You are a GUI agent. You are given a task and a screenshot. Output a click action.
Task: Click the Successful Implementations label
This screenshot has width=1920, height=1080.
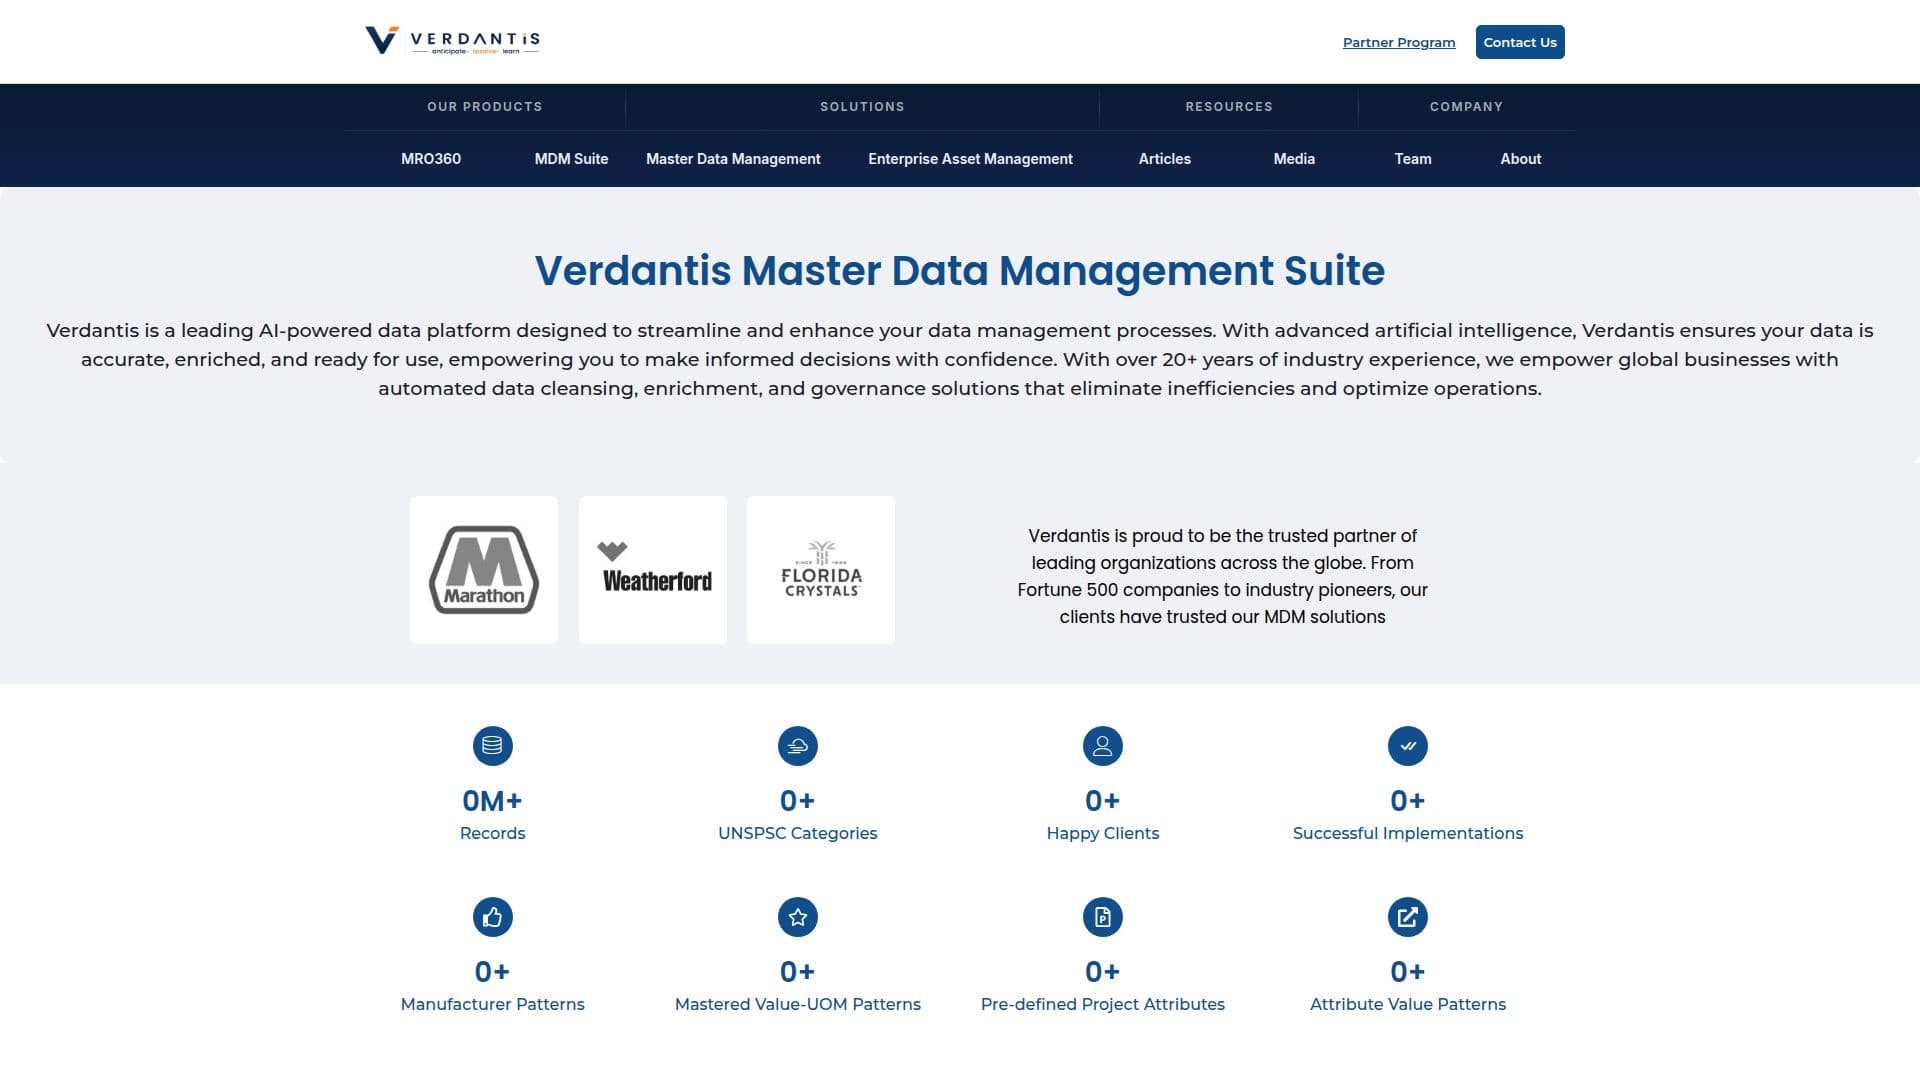(1408, 833)
